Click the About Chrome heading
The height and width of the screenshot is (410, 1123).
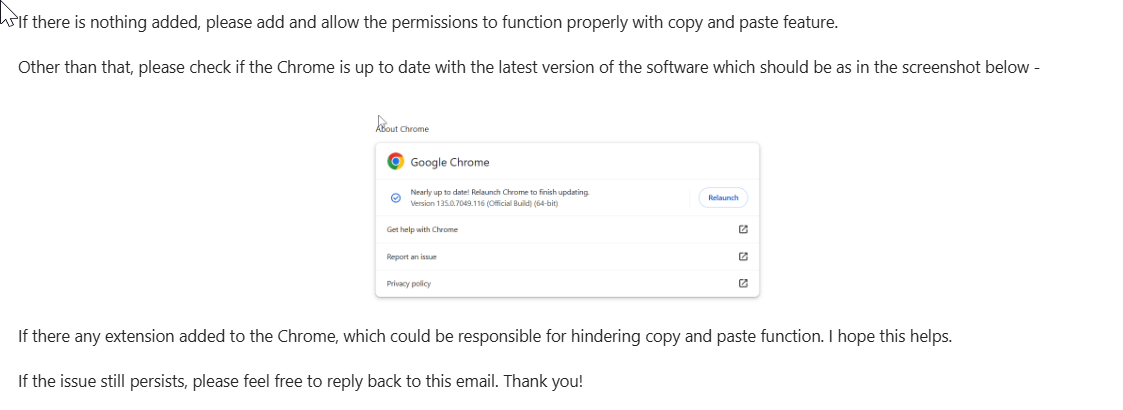[x=403, y=129]
